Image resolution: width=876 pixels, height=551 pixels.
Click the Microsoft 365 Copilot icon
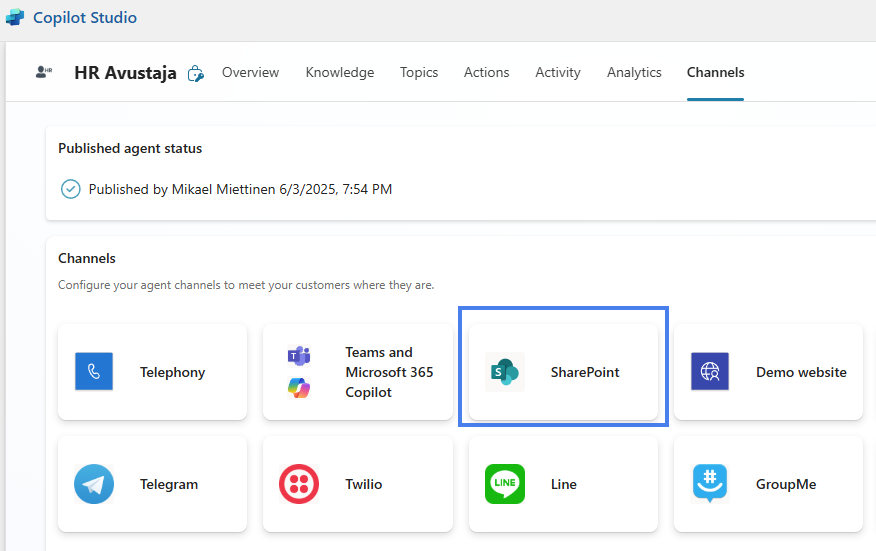(x=299, y=388)
